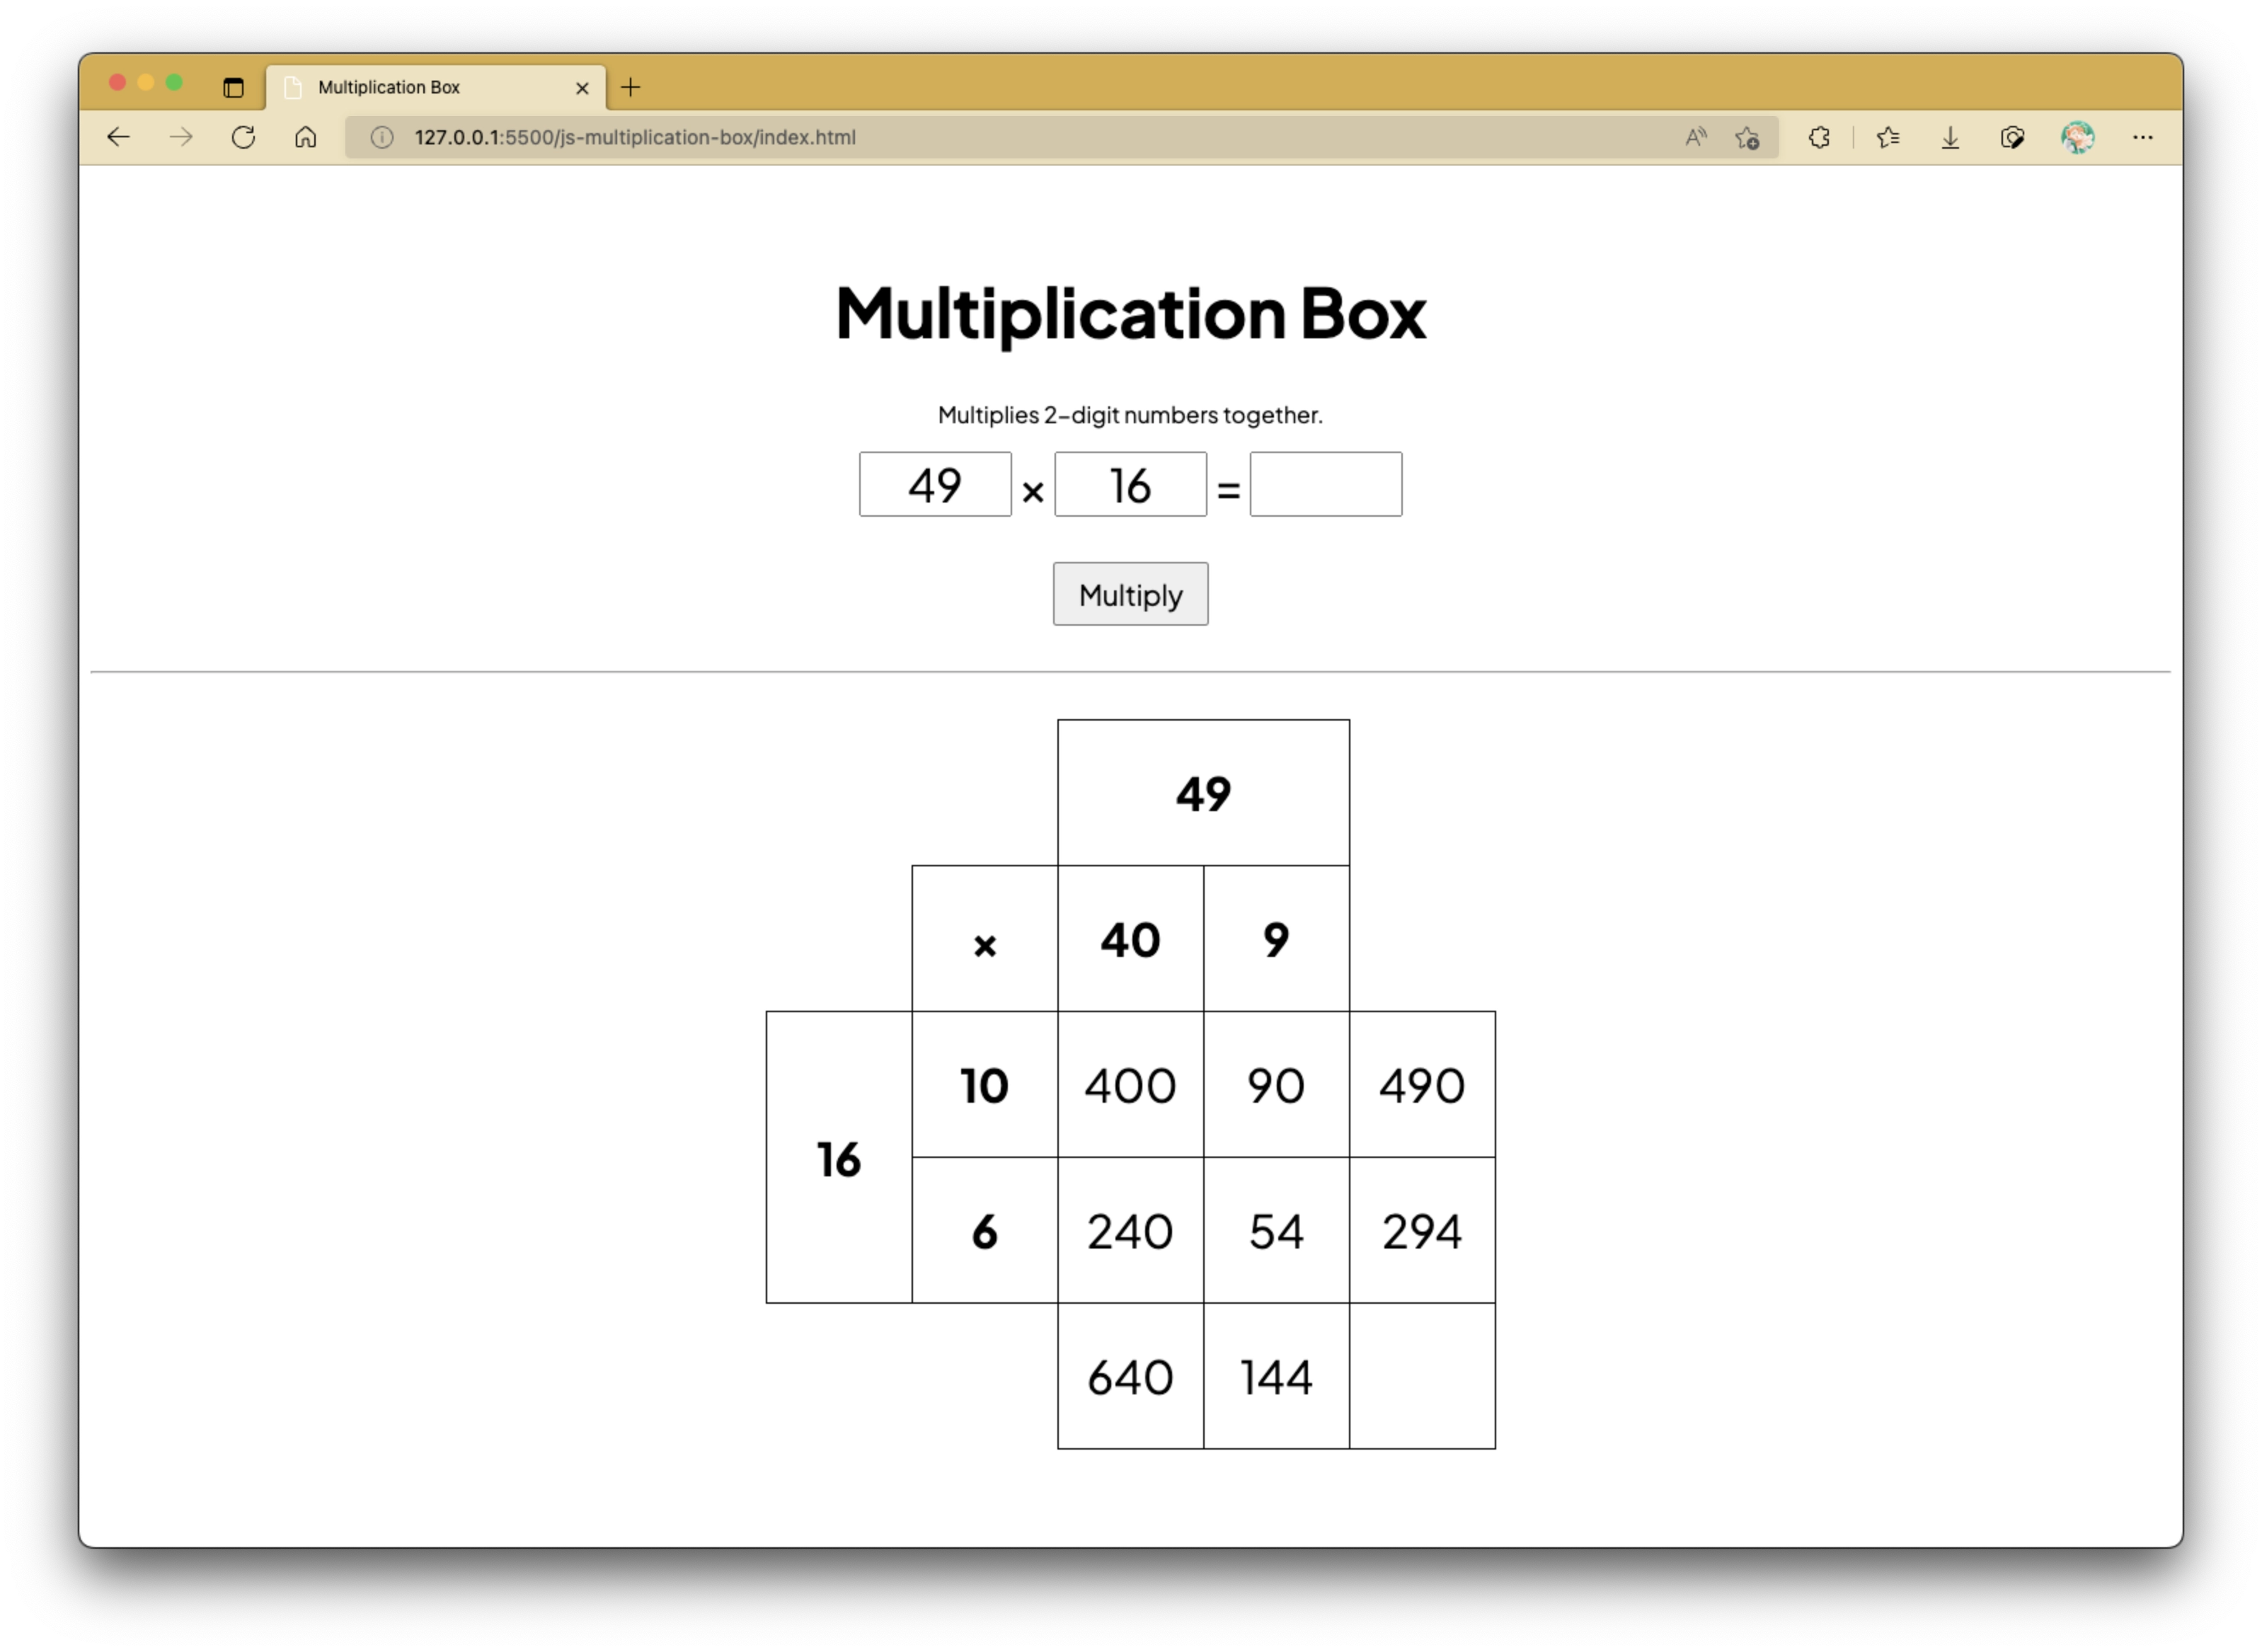This screenshot has height=1652, width=2262.
Task: Select the input field containing 49
Action: coord(936,485)
